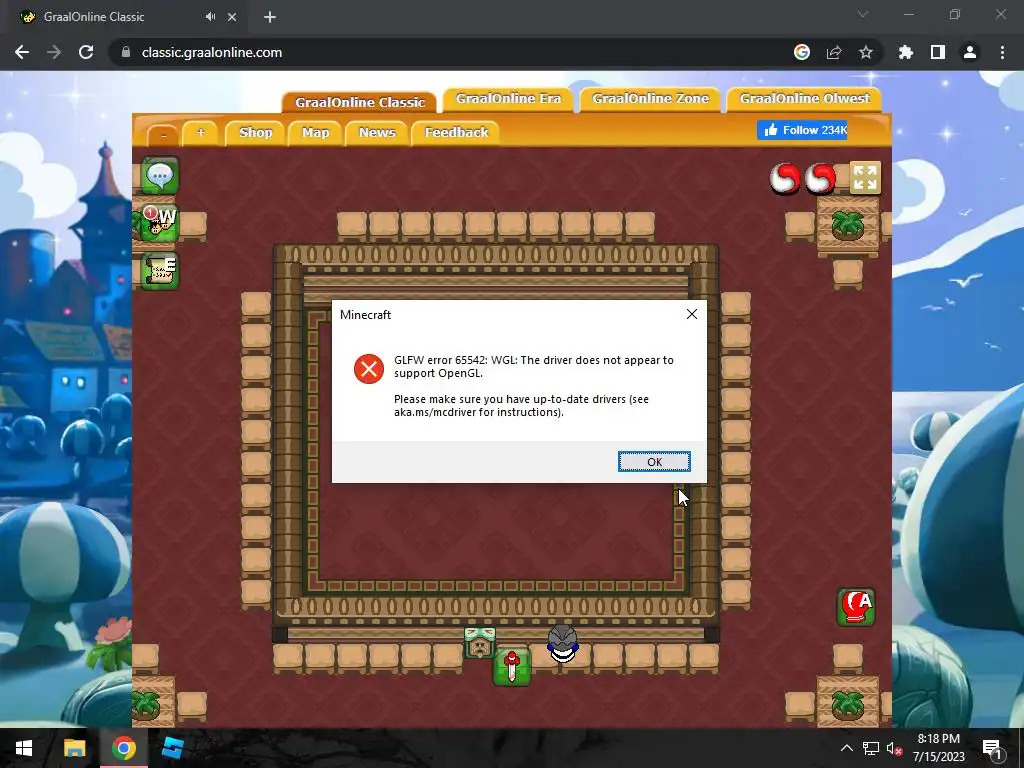Open a new Chrome tab
This screenshot has width=1024, height=768.
(270, 17)
